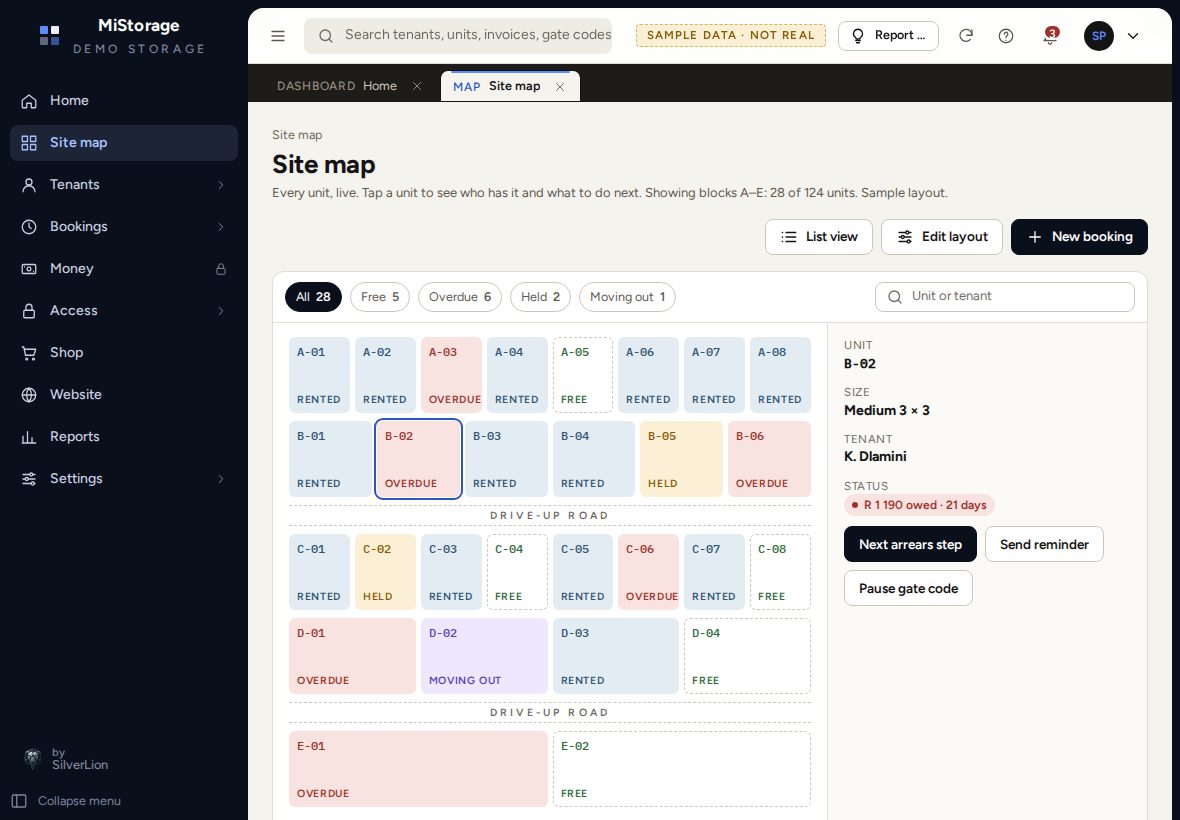This screenshot has height=820, width=1180.
Task: Select overdue unit B-06
Action: click(x=769, y=459)
